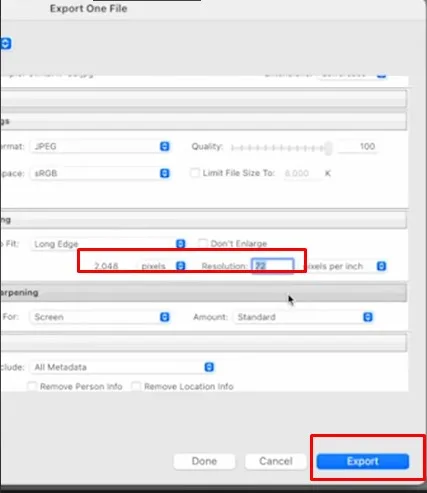Click the Quality slider handle
This screenshot has height=493, width=427.
(x=328, y=148)
